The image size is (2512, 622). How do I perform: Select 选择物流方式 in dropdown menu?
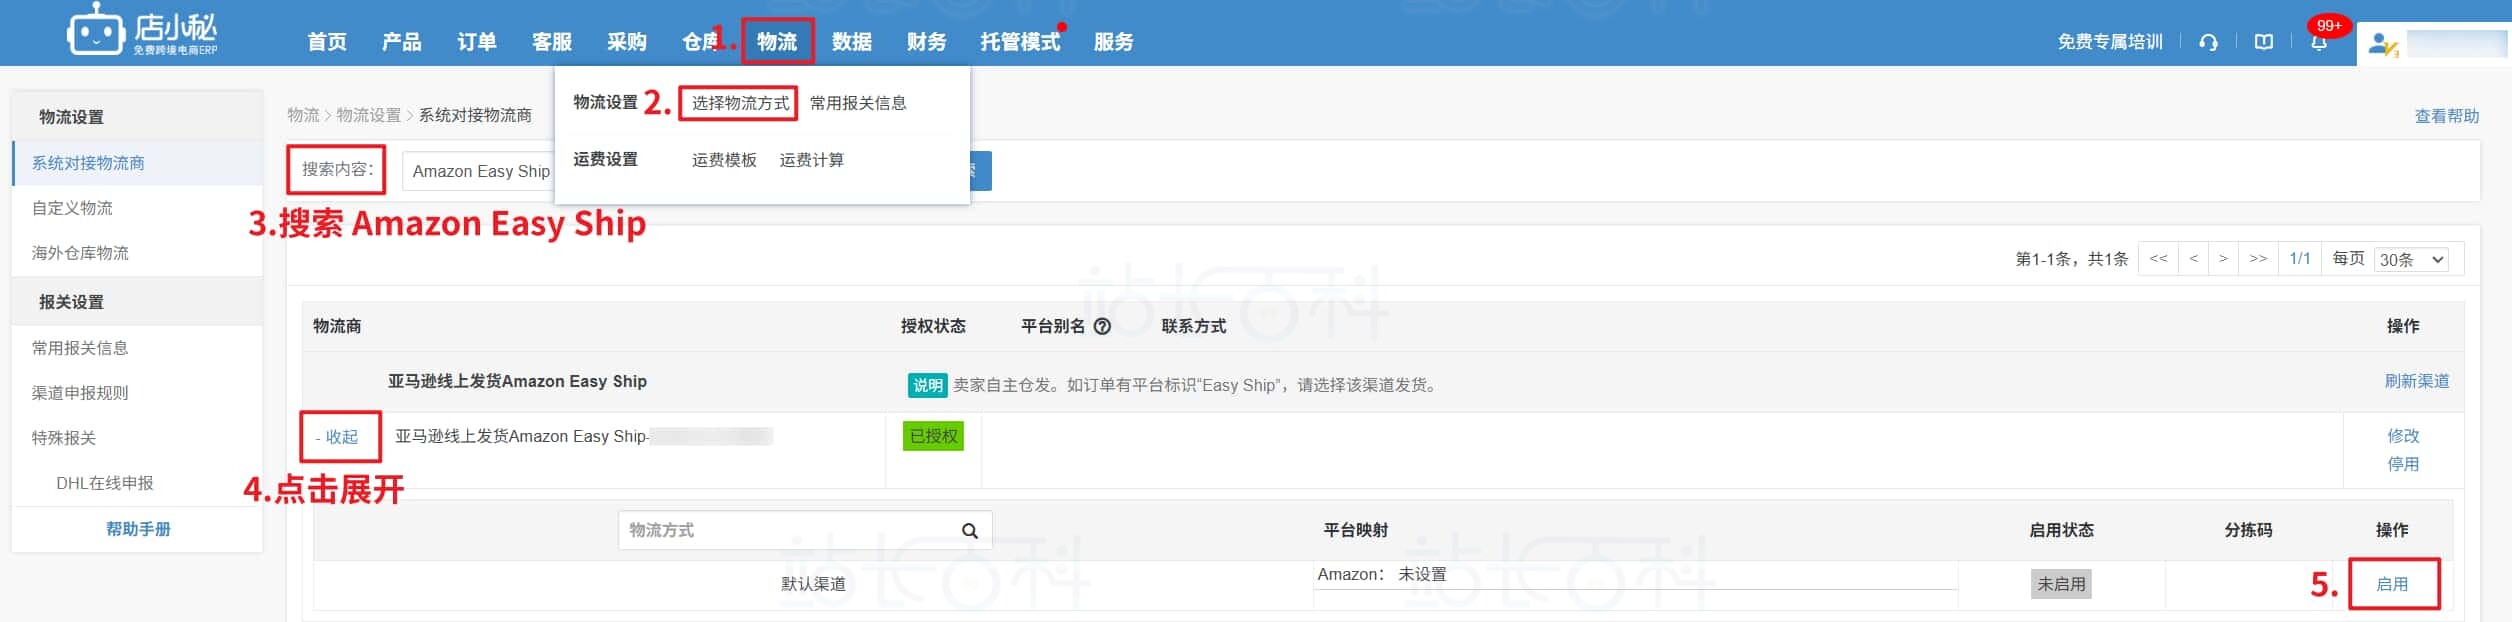point(740,103)
